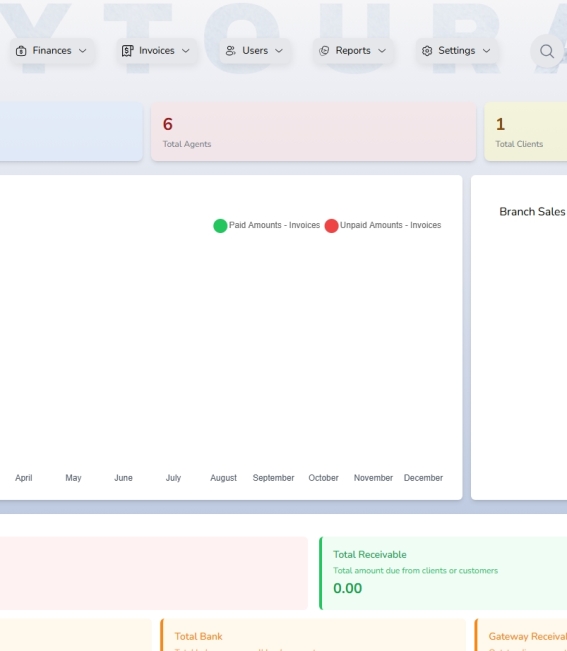Image resolution: width=567 pixels, height=651 pixels.
Task: Expand the Users dropdown chevron
Action: (x=279, y=51)
